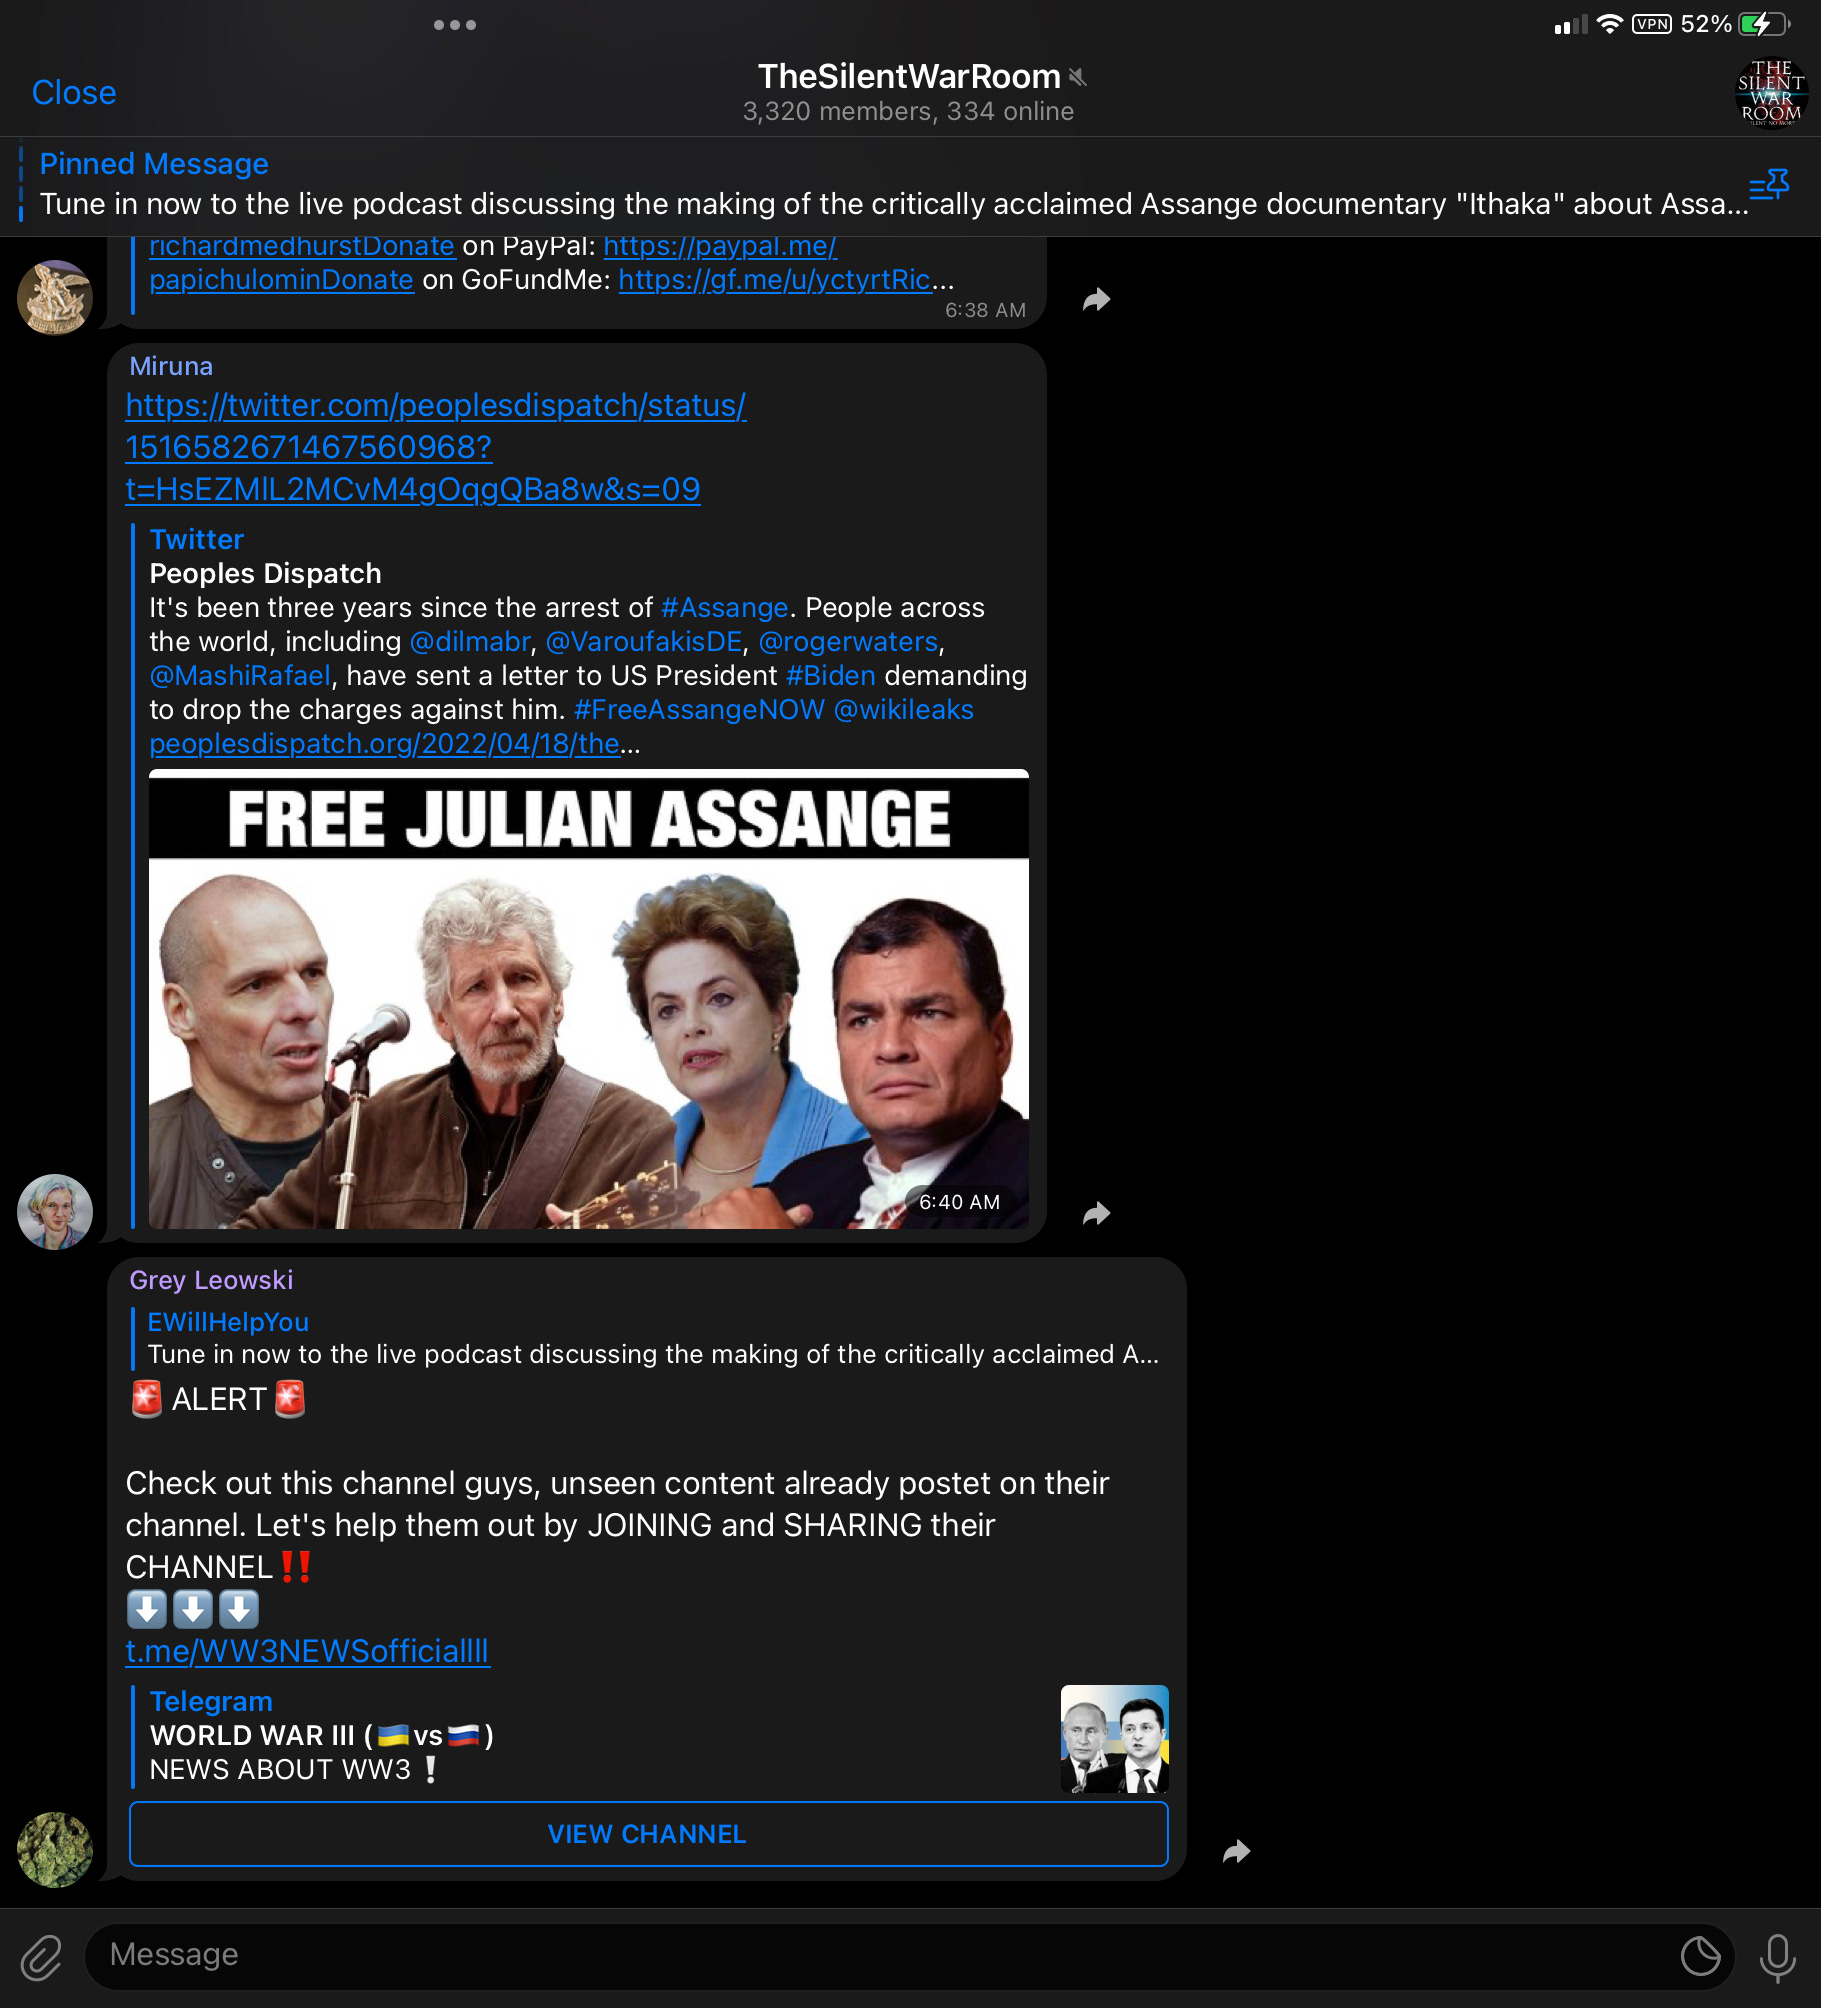This screenshot has width=1821, height=2008.
Task: Open peoplesdispatch.org article link
Action: click(384, 744)
